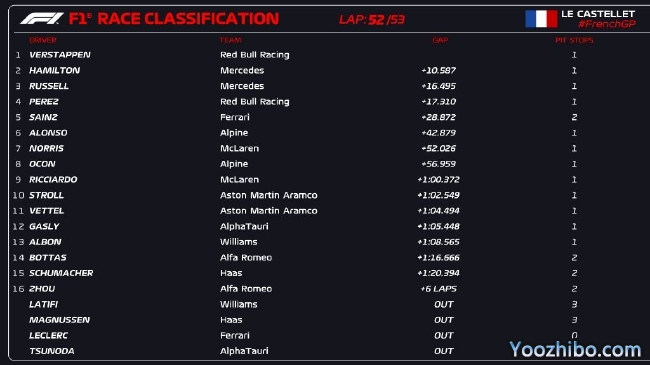Viewport: 650px width, 365px height.
Task: Select driver TSUNODA
Action: (52, 351)
